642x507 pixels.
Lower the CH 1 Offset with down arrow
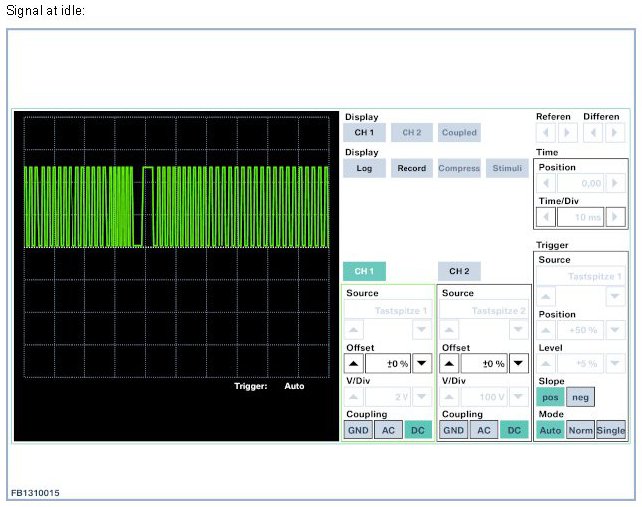[x=422, y=363]
